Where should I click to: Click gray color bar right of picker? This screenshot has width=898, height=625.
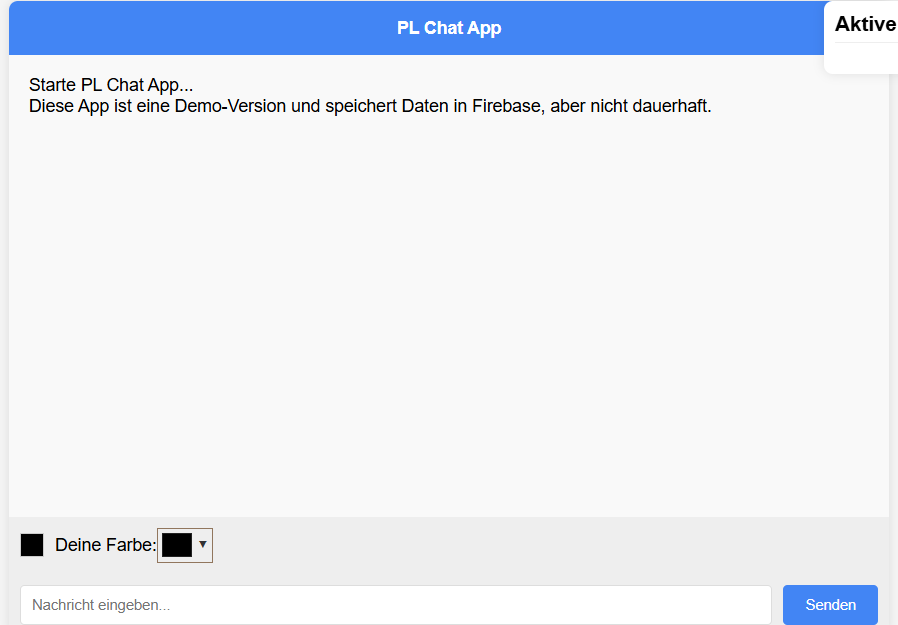click(x=550, y=545)
